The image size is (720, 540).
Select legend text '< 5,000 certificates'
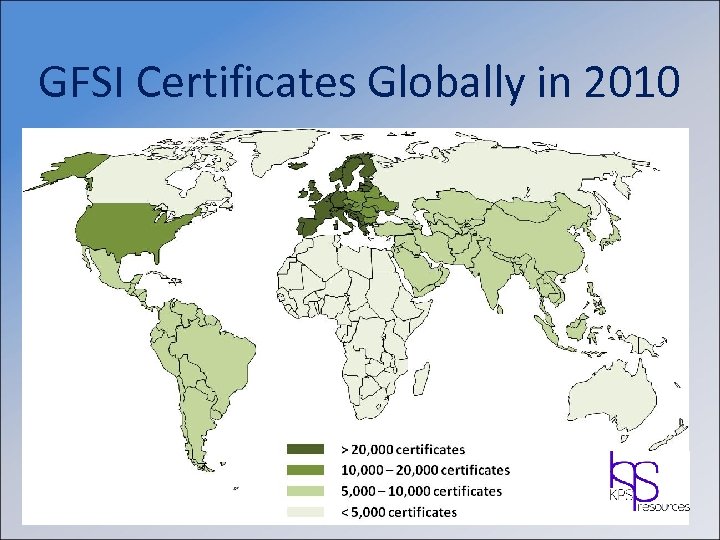pyautogui.click(x=399, y=512)
